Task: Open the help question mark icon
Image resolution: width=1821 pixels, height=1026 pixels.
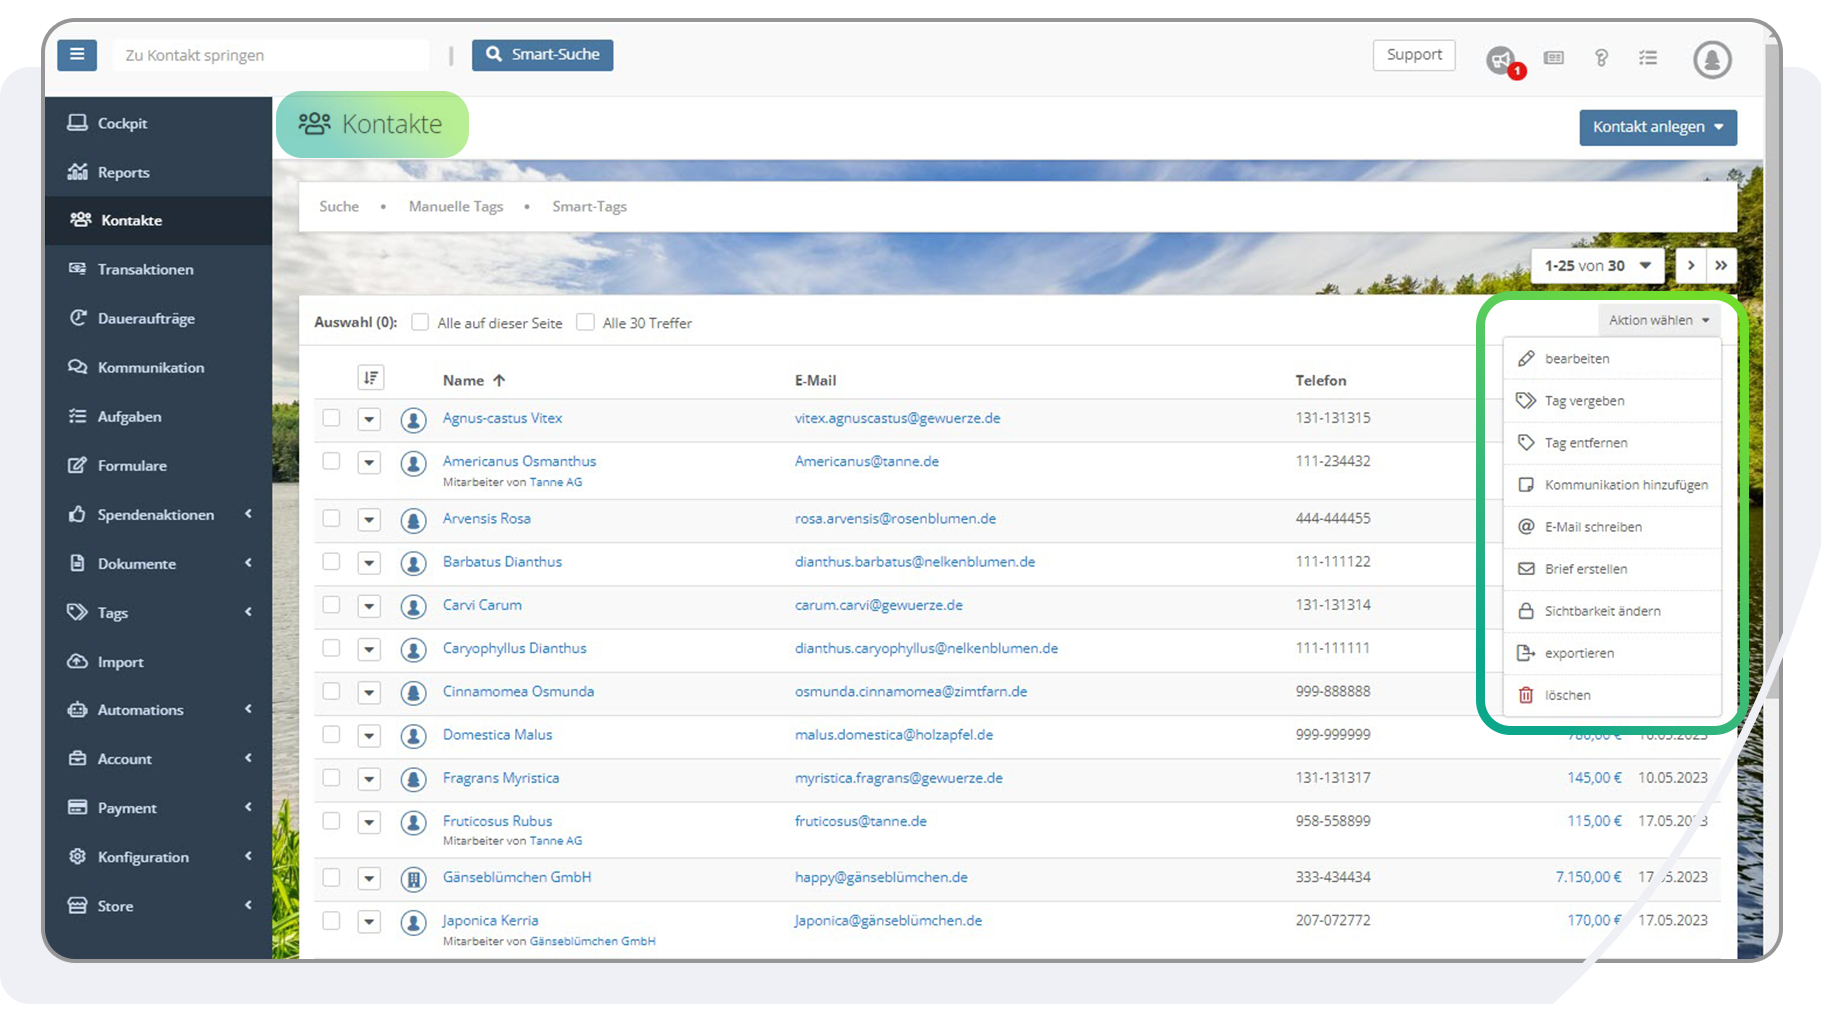Action: [1601, 58]
